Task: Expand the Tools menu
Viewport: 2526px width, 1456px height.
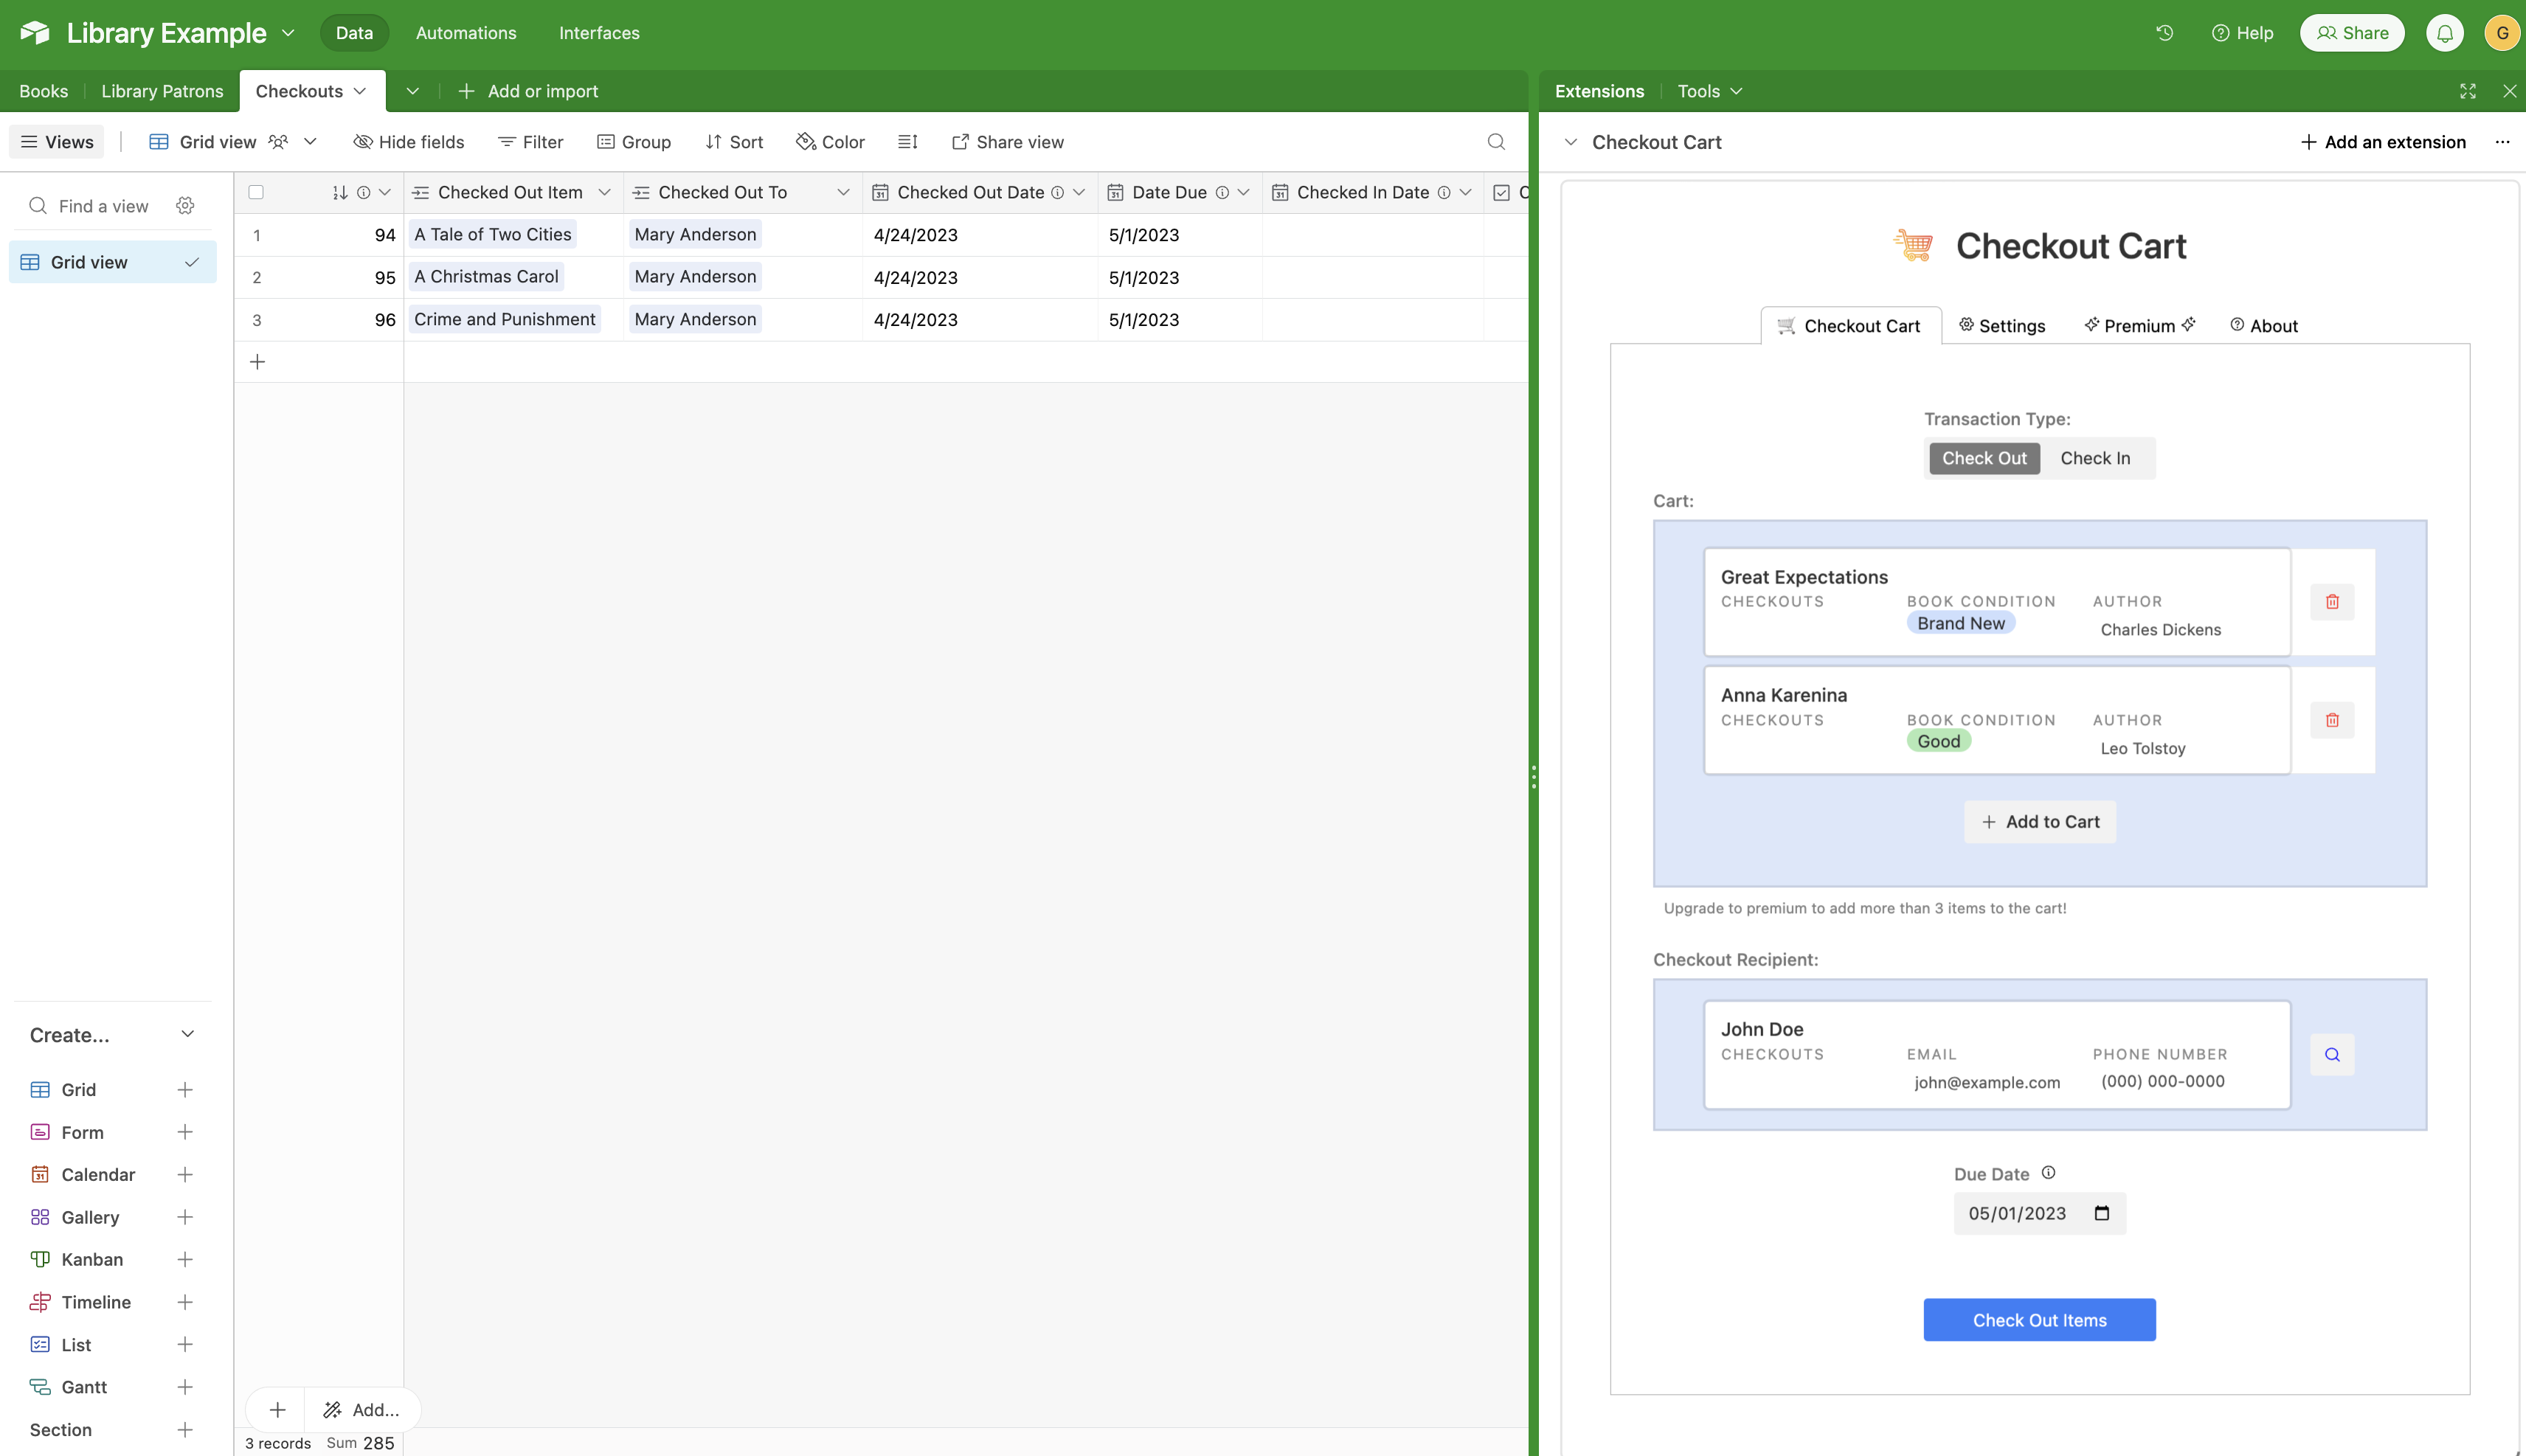Action: 1709,91
